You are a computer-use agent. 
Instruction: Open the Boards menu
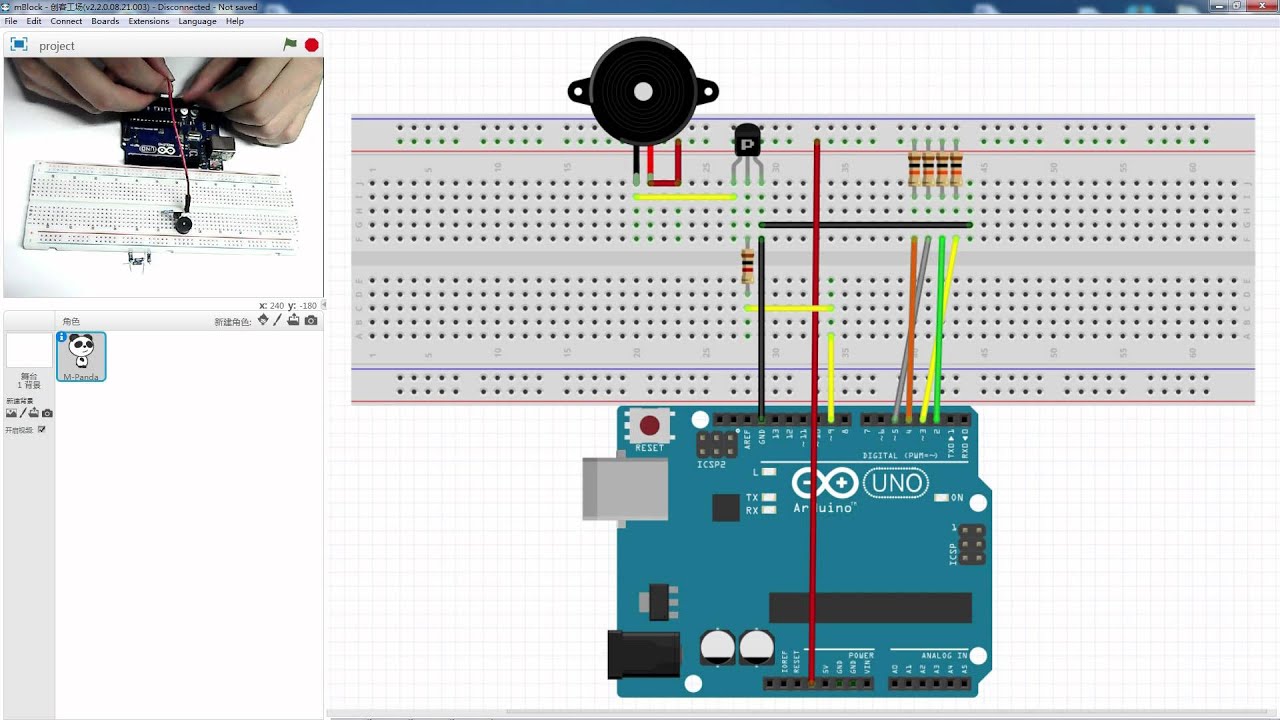105,21
